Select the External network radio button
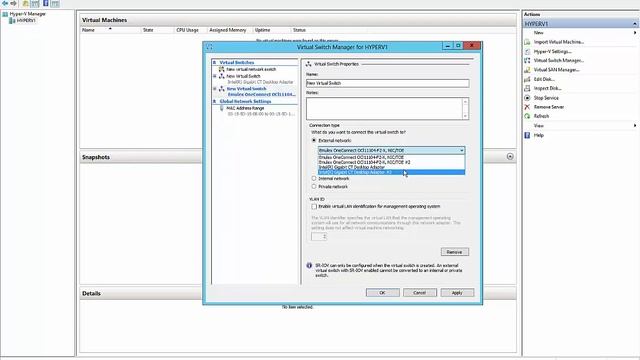The height and width of the screenshot is (360, 640). pyautogui.click(x=314, y=140)
